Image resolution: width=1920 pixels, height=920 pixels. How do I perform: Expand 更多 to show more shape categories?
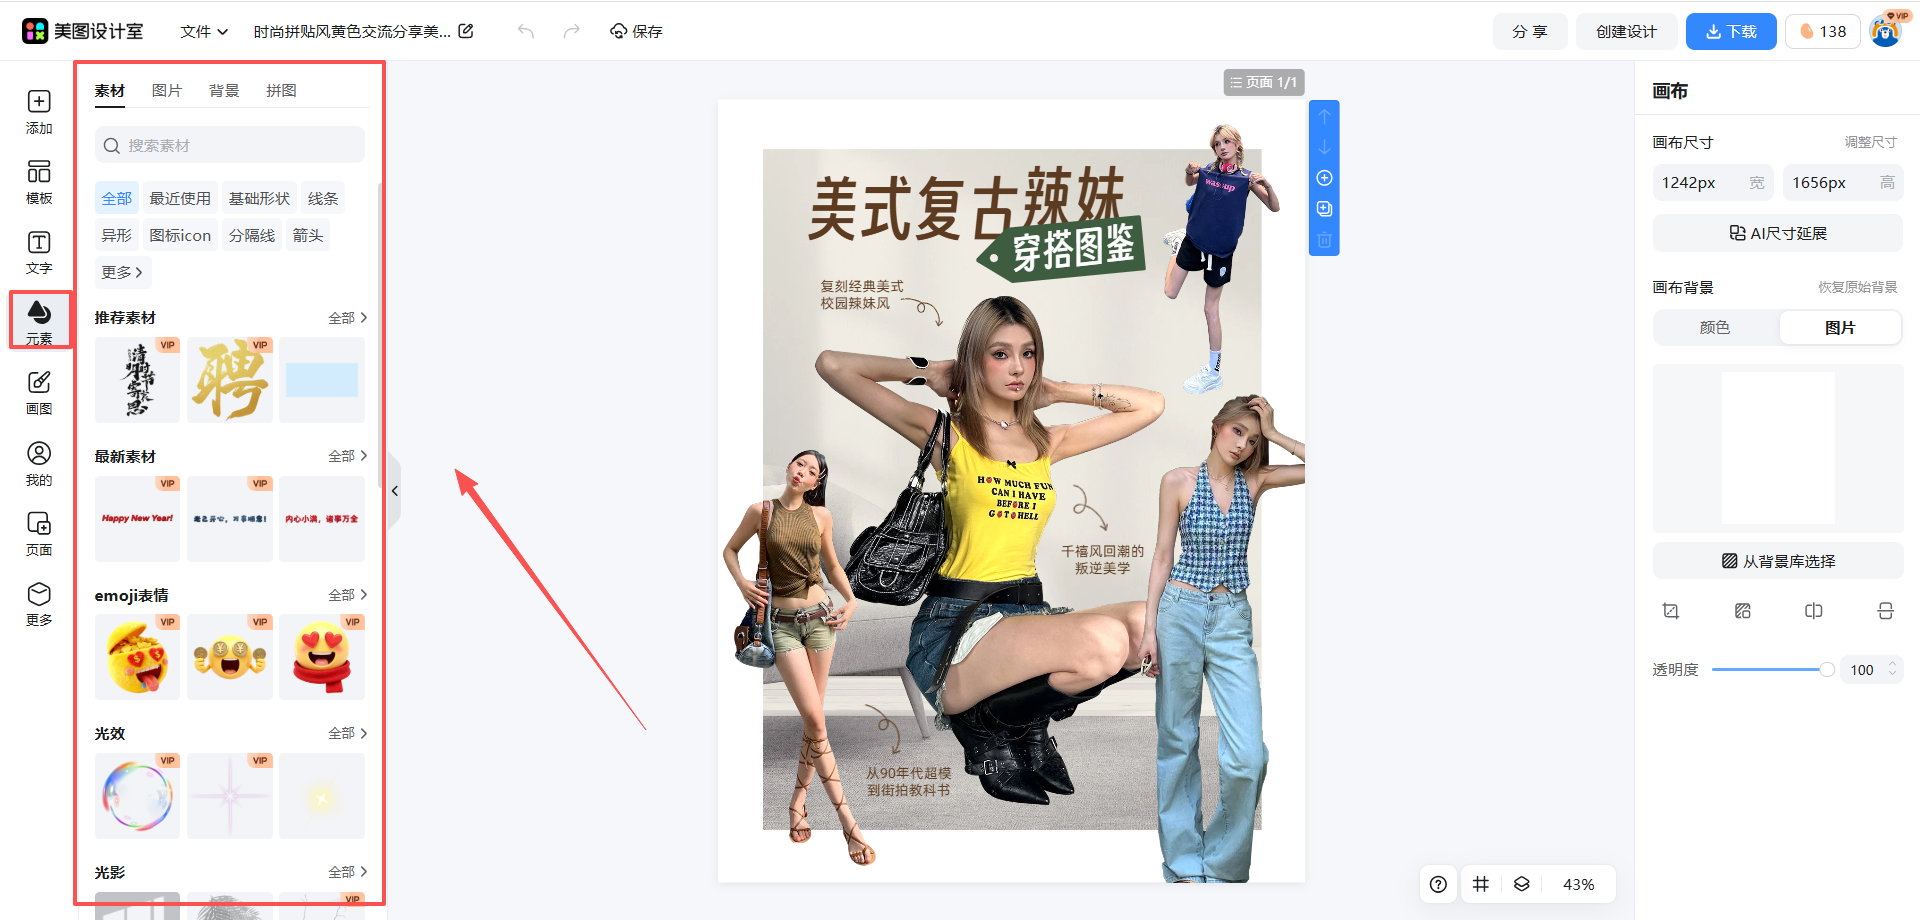121,272
